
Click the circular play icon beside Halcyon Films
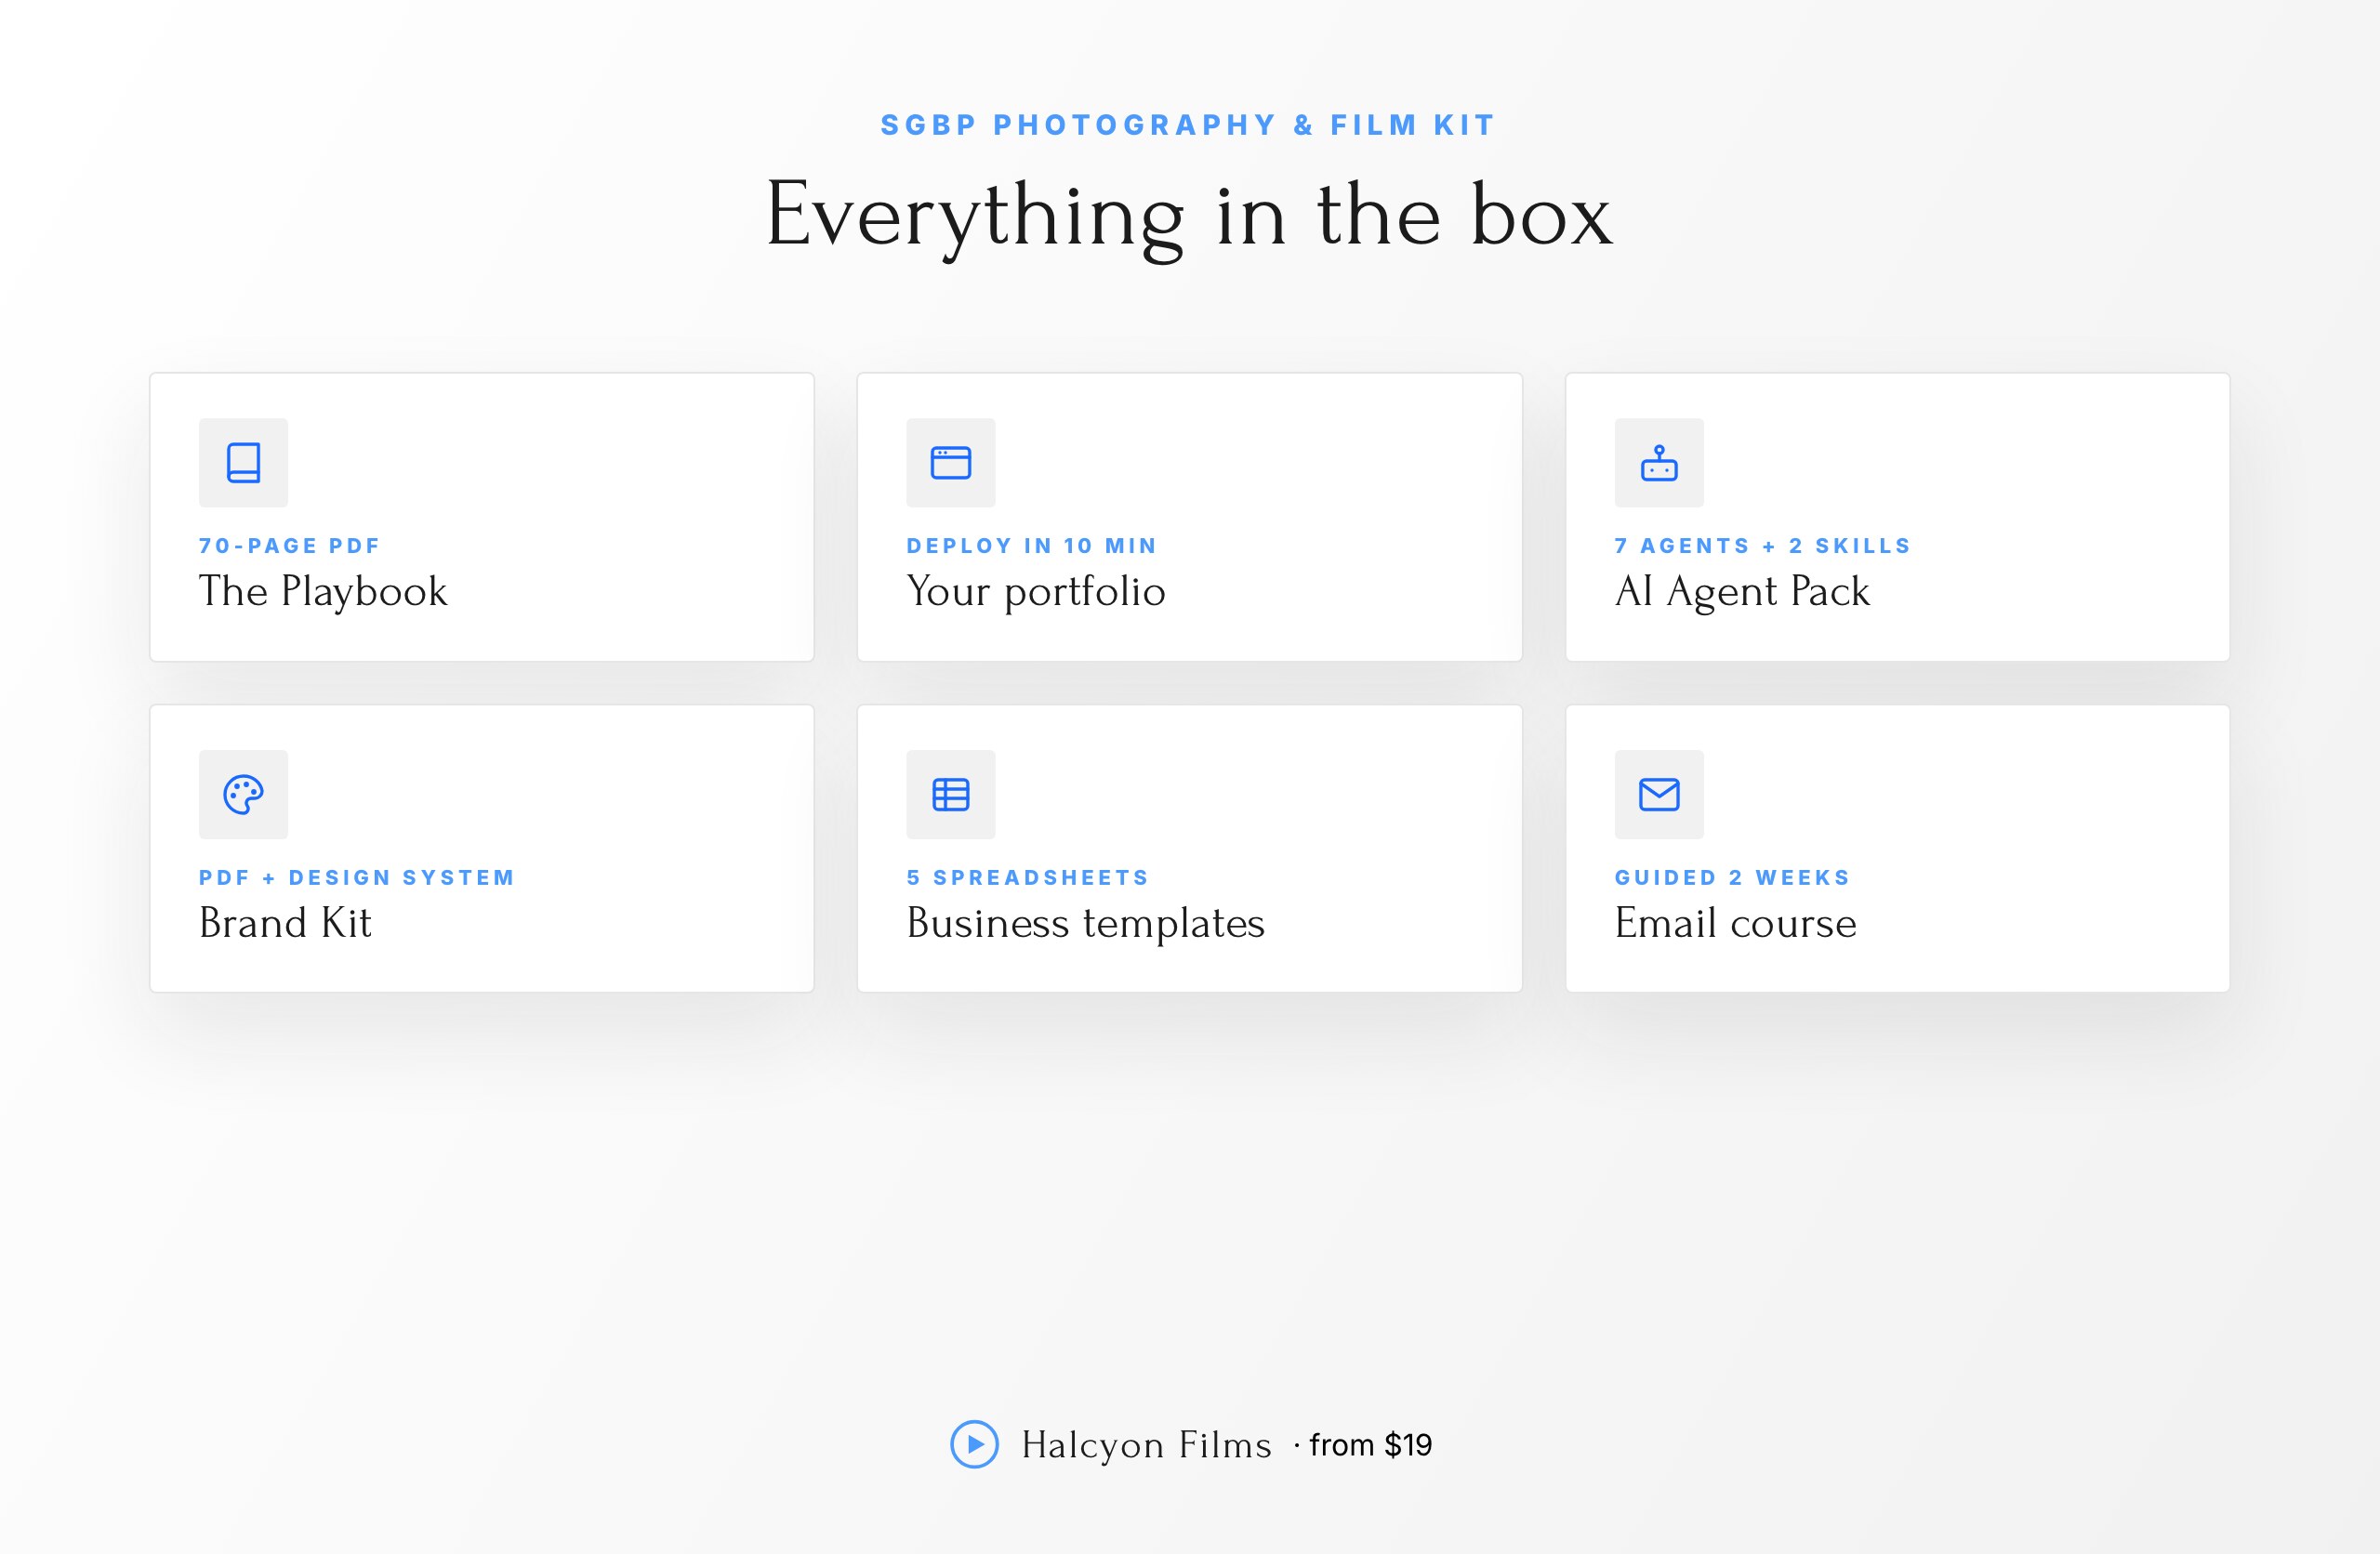(974, 1444)
